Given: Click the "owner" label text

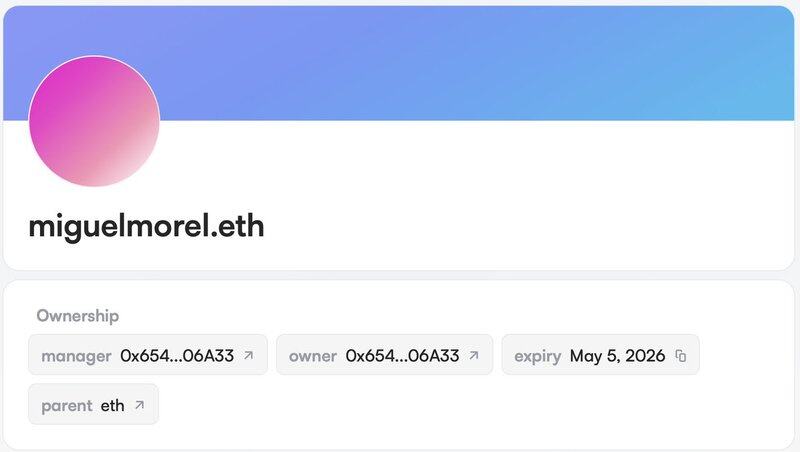Looking at the screenshot, I should click(312, 355).
